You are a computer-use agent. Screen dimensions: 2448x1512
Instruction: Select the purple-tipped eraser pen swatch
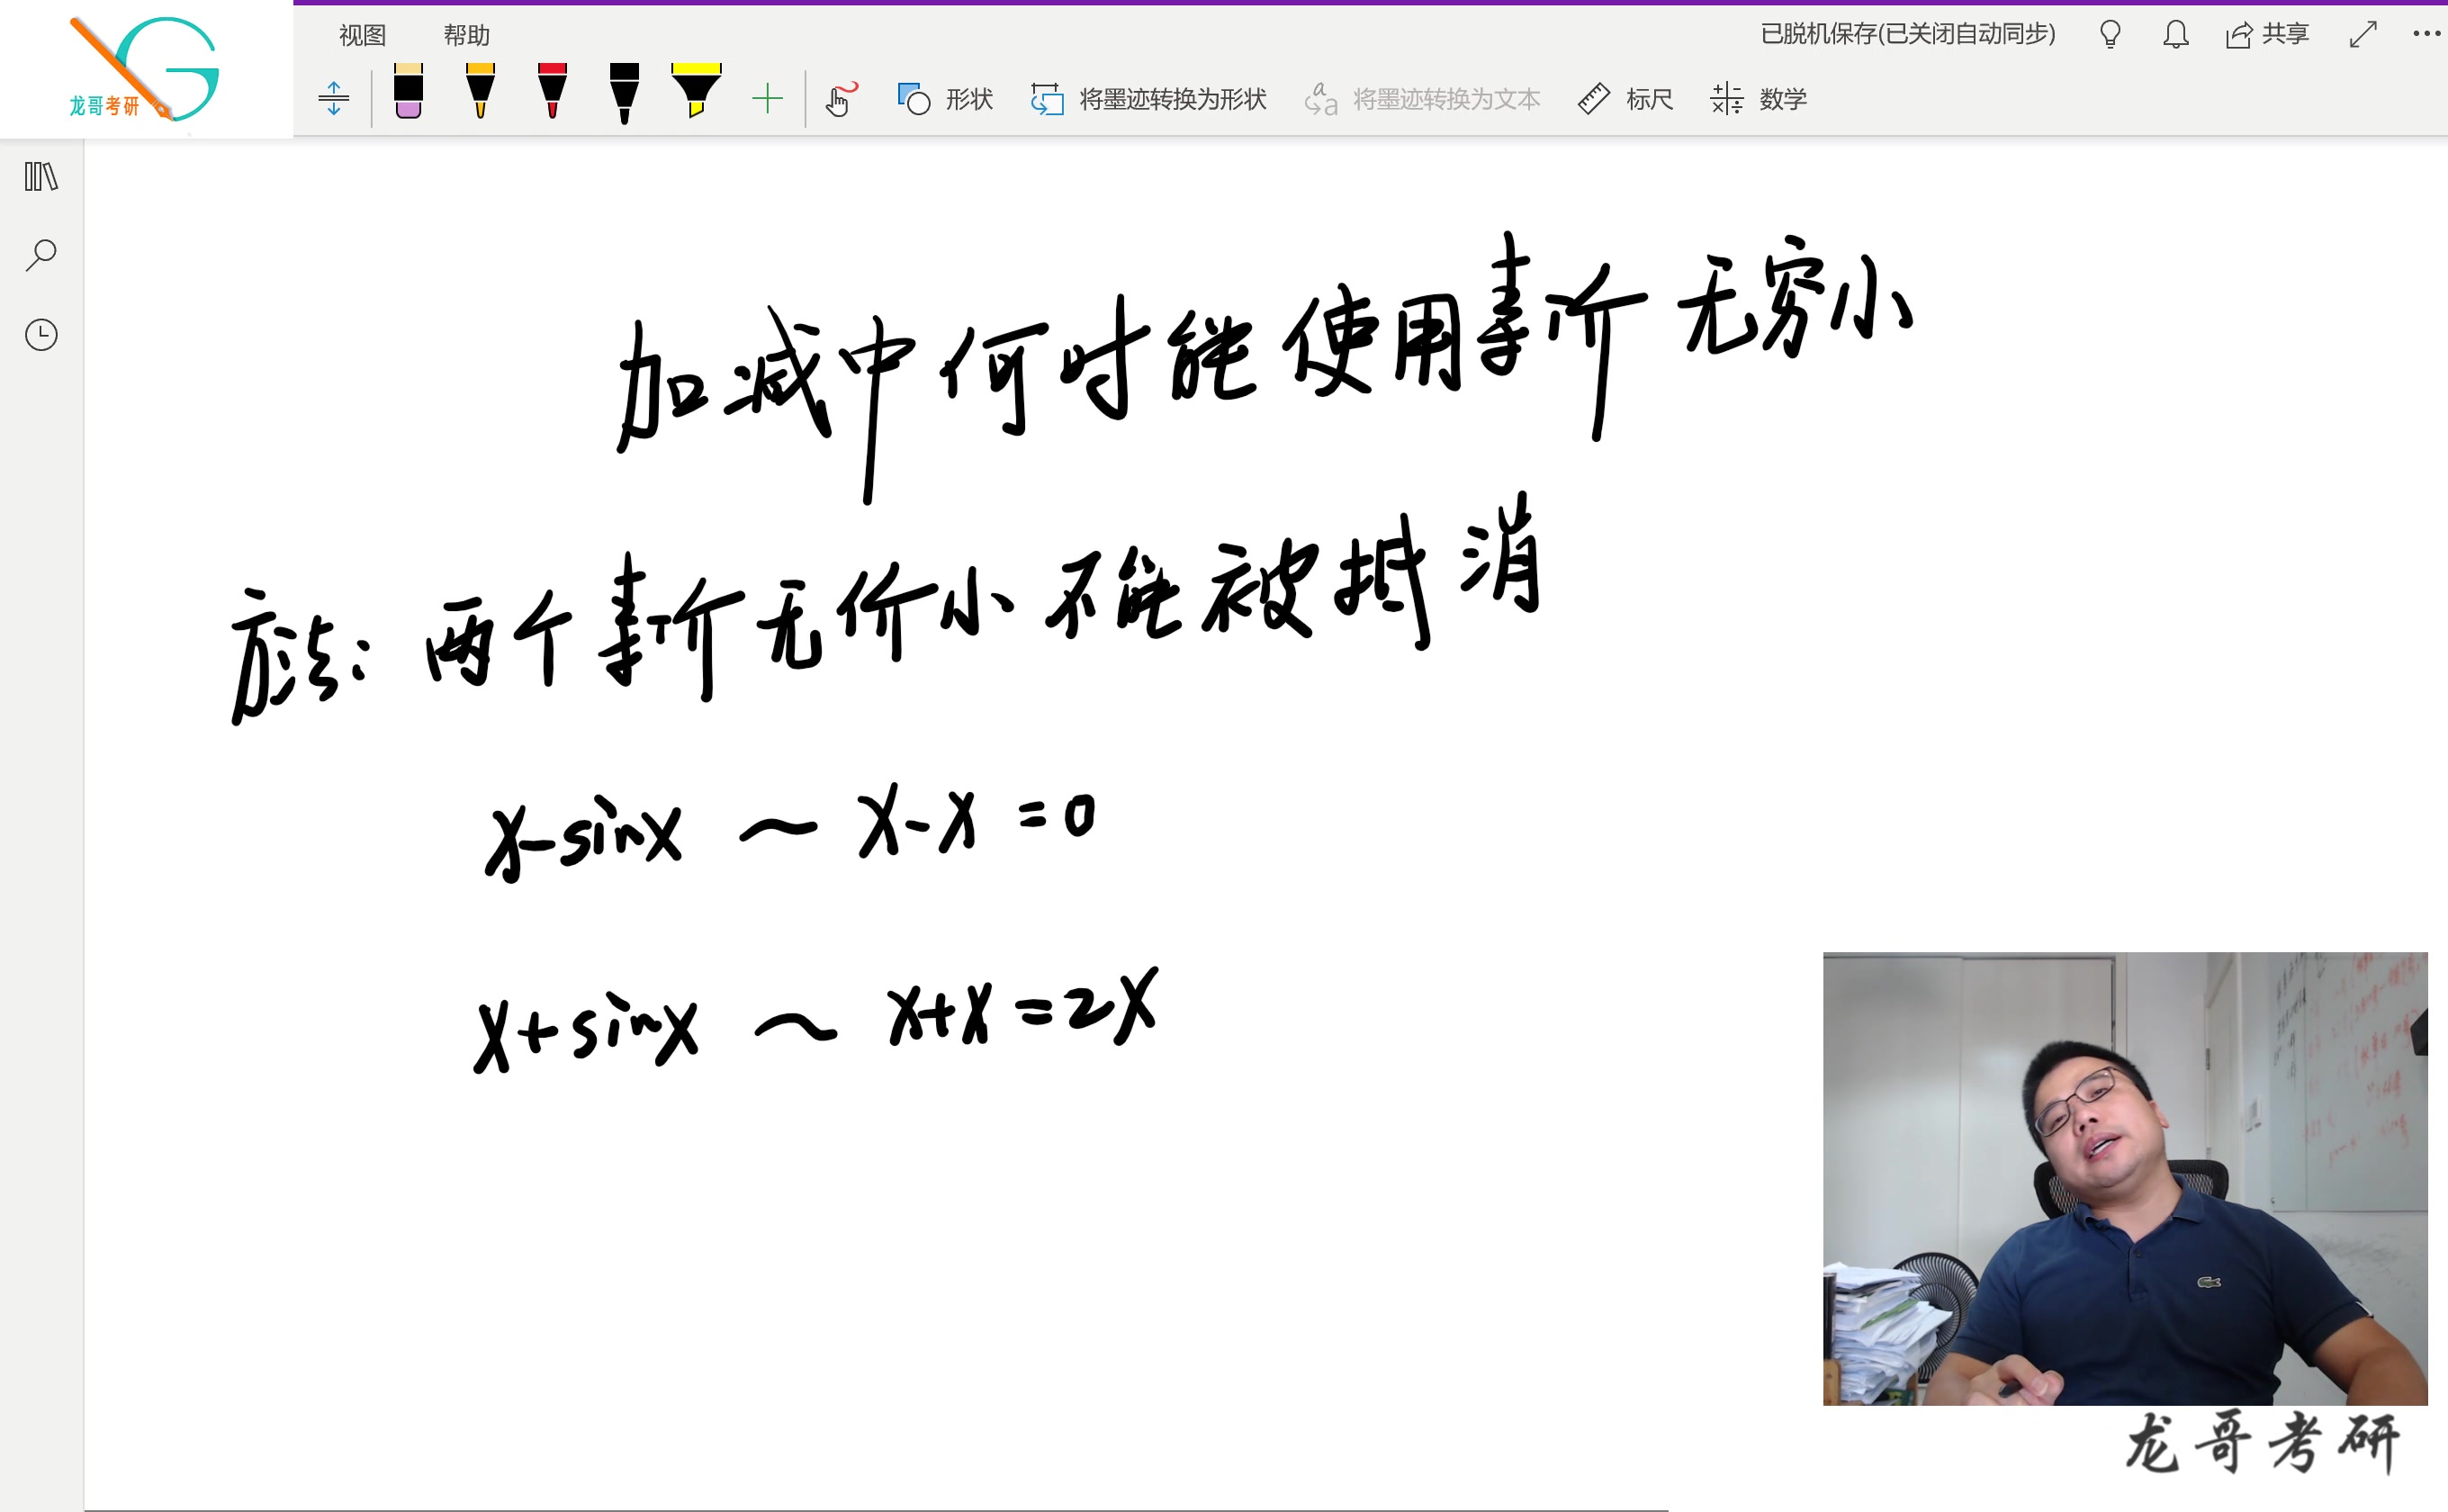[408, 97]
